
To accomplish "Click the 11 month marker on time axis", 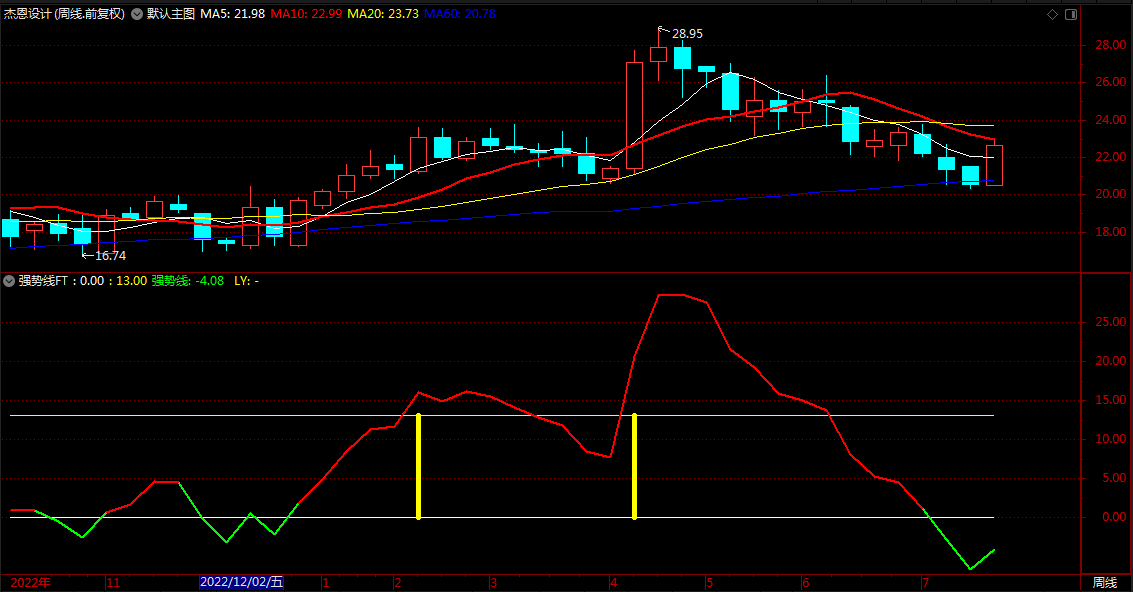I will 113,583.
